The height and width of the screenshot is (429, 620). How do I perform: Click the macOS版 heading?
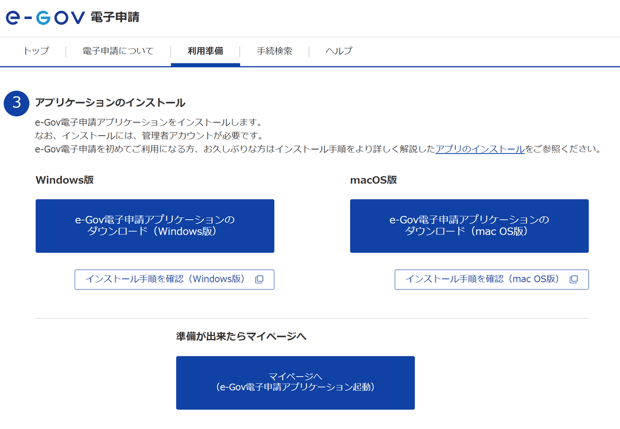point(373,180)
